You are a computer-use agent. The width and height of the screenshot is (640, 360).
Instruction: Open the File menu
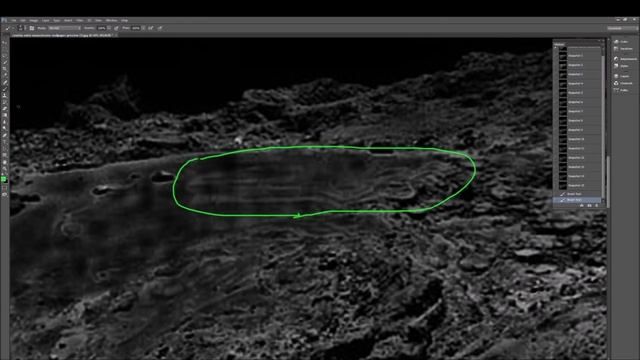[13, 20]
